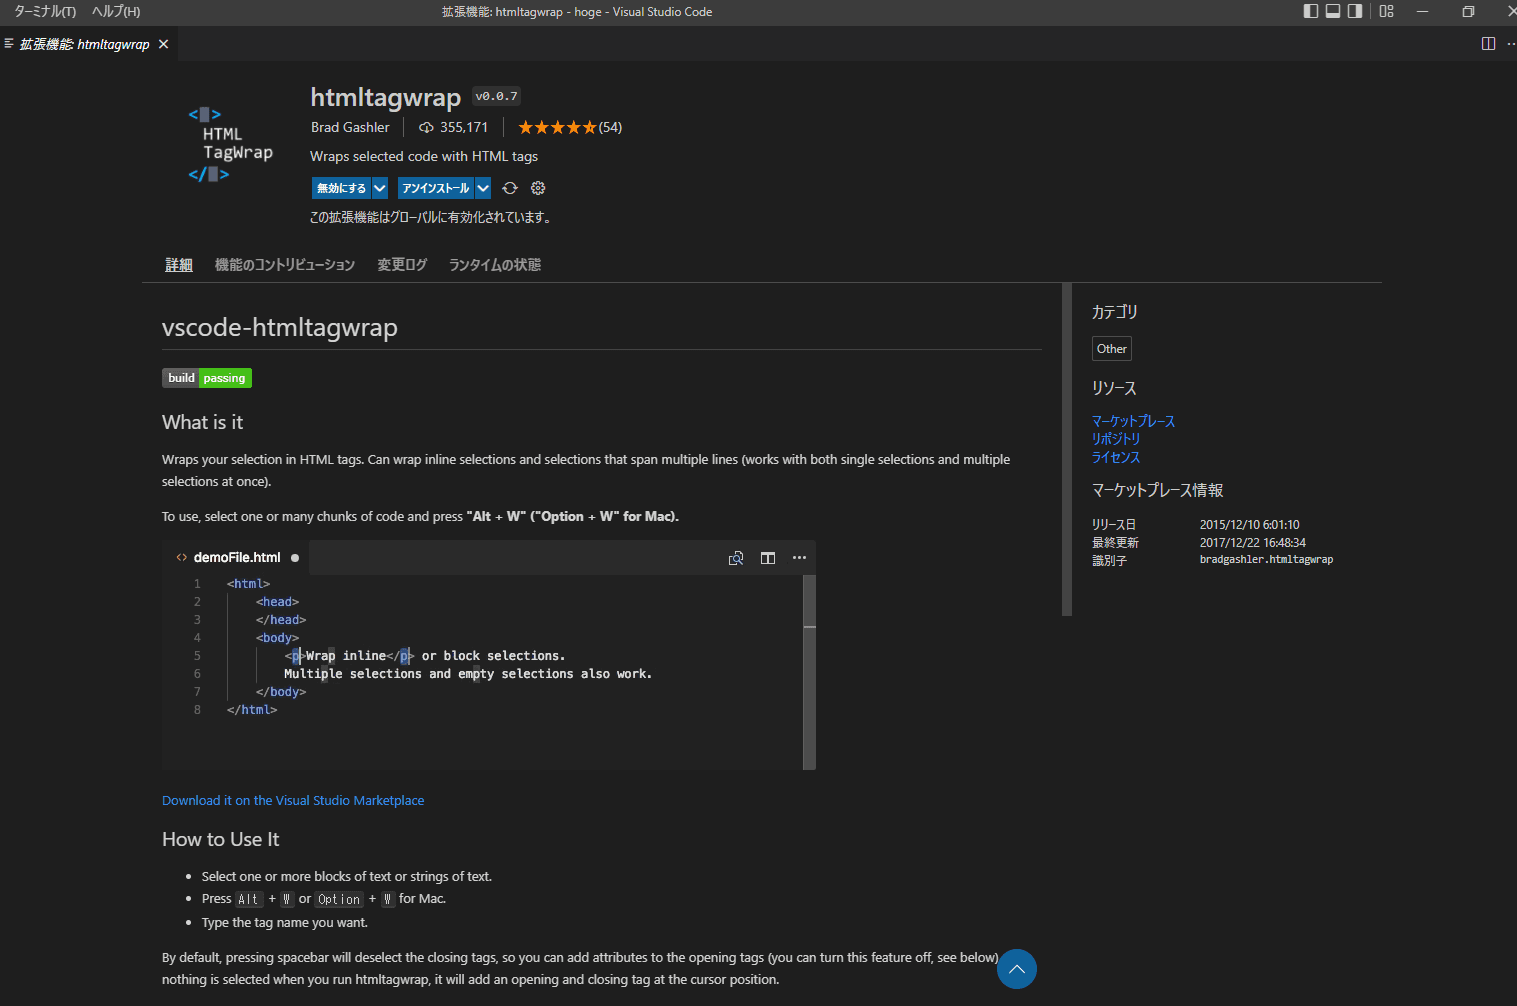The height and width of the screenshot is (1006, 1517).
Task: Click the extension sync/auto-update icon
Action: point(510,188)
